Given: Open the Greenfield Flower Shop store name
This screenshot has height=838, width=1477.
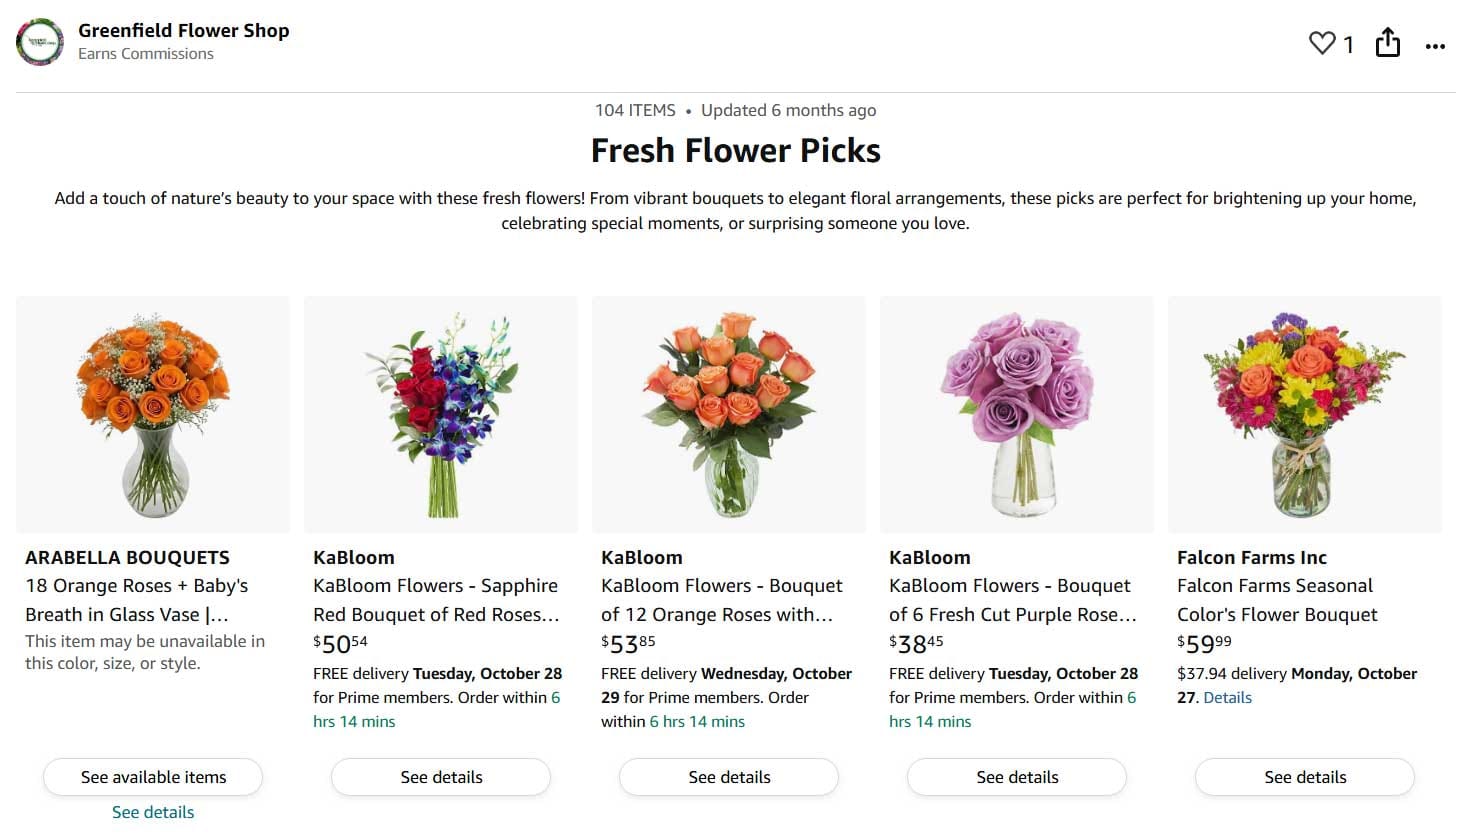Looking at the screenshot, I should coord(184,30).
